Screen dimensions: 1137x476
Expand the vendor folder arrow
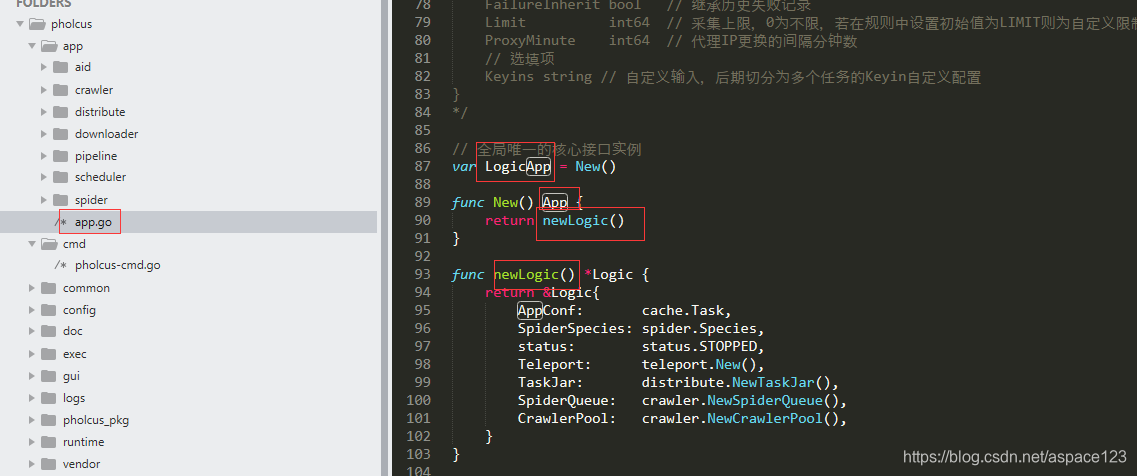point(32,464)
